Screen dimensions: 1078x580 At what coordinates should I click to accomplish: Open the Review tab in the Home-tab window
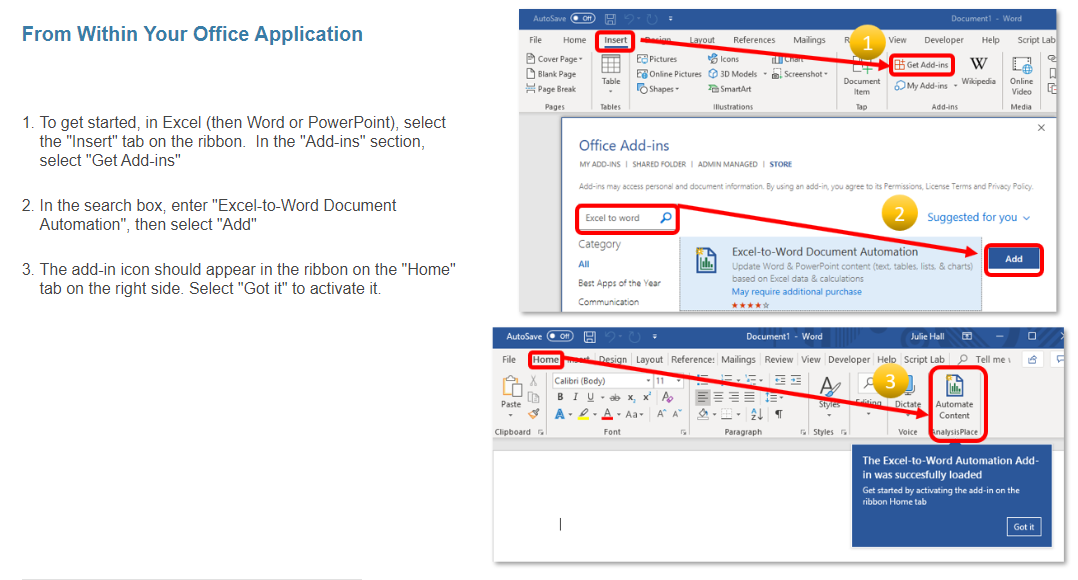point(778,359)
